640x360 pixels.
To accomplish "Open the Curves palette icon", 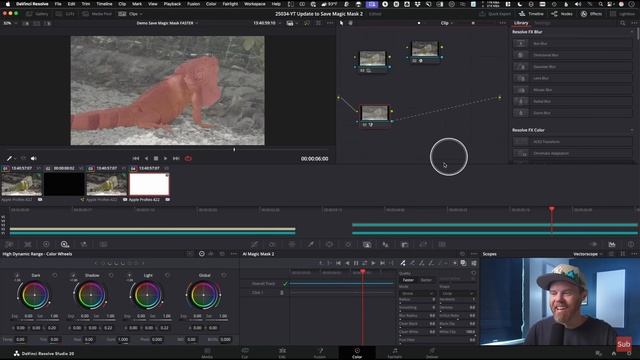I will click(254, 244).
